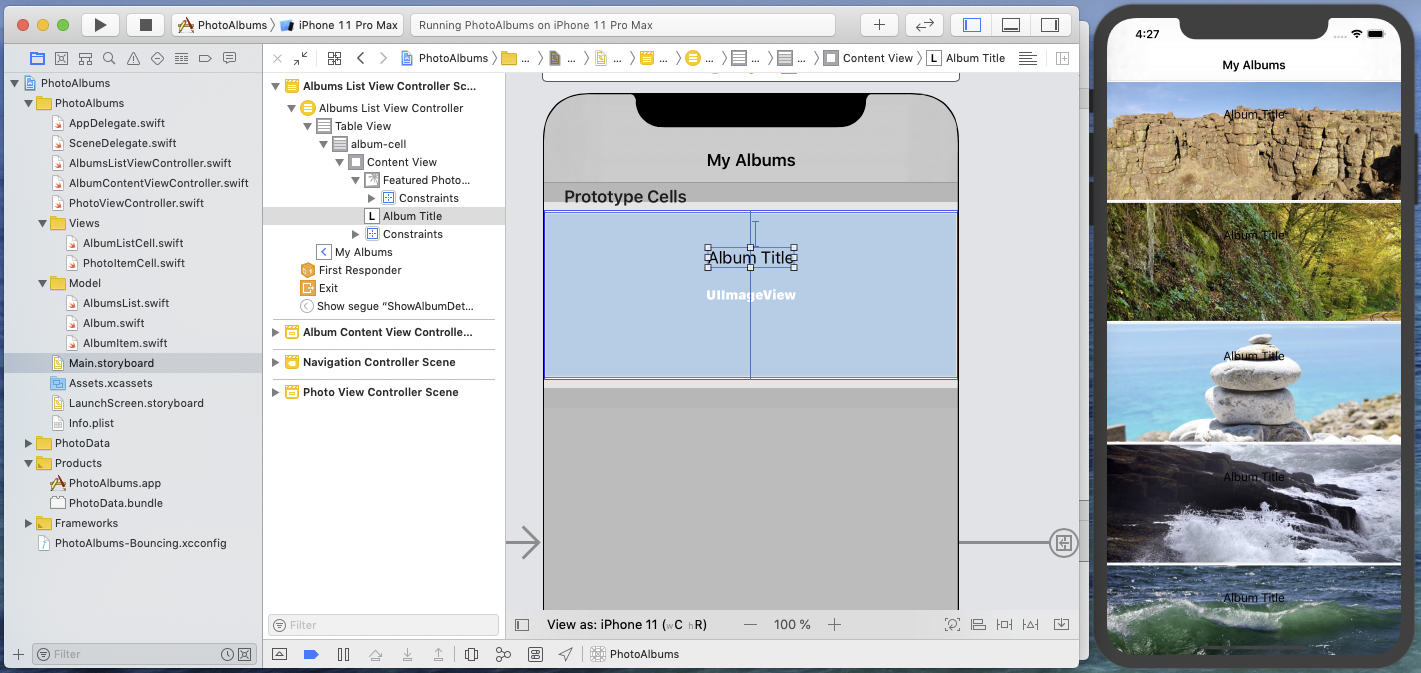
Task: Go back in editor history
Action: [360, 58]
